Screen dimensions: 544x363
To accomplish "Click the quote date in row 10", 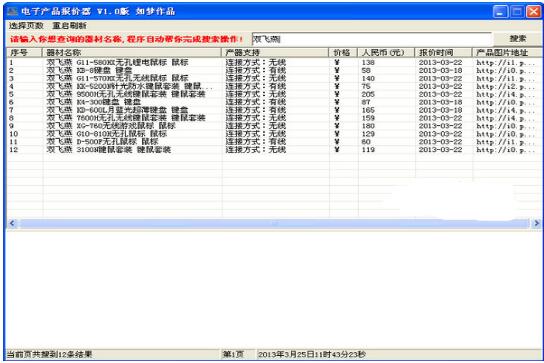I will [x=440, y=134].
